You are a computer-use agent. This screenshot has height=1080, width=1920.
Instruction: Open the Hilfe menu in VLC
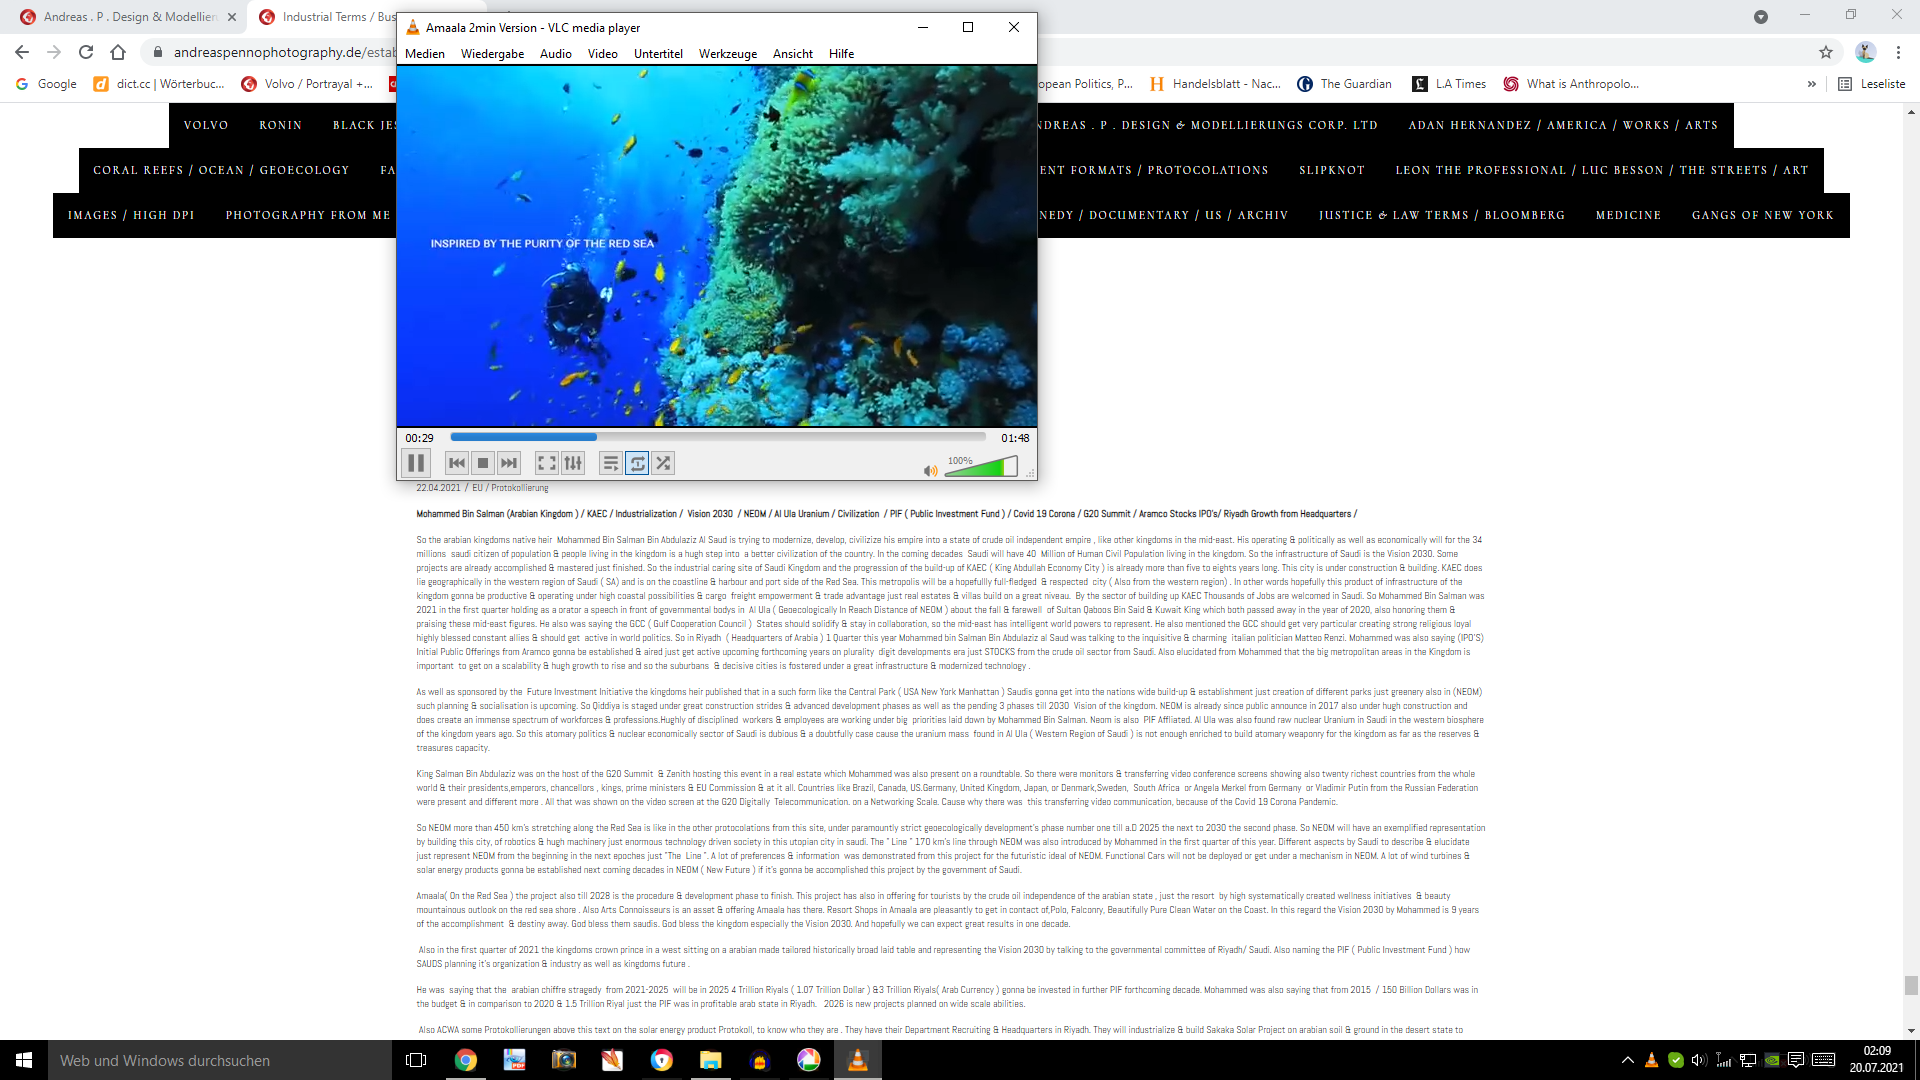[x=841, y=54]
